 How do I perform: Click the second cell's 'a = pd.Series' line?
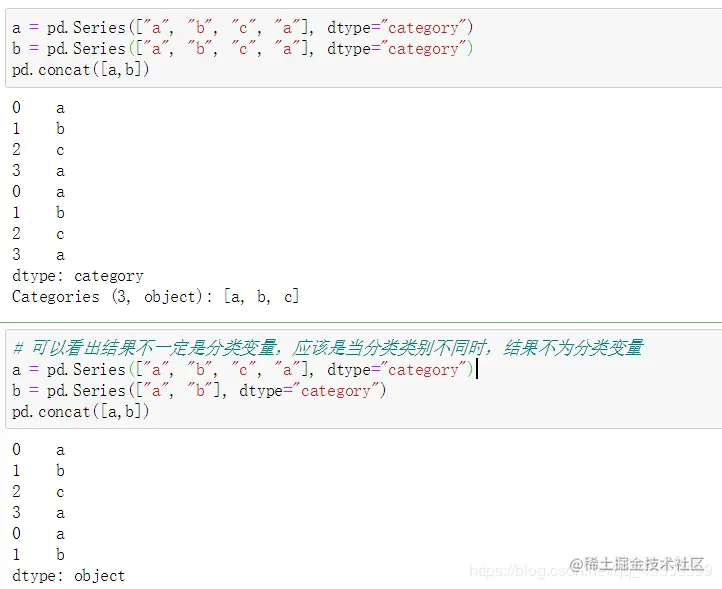click(242, 369)
